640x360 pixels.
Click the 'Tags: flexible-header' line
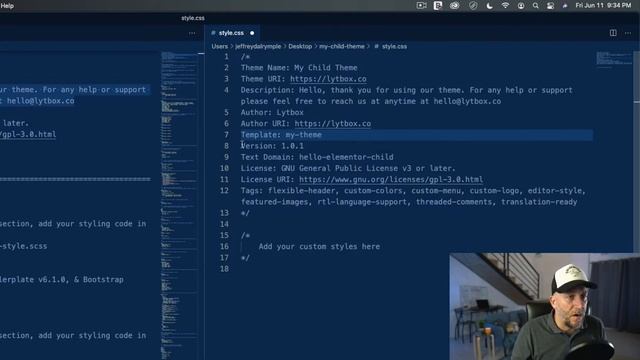point(413,196)
